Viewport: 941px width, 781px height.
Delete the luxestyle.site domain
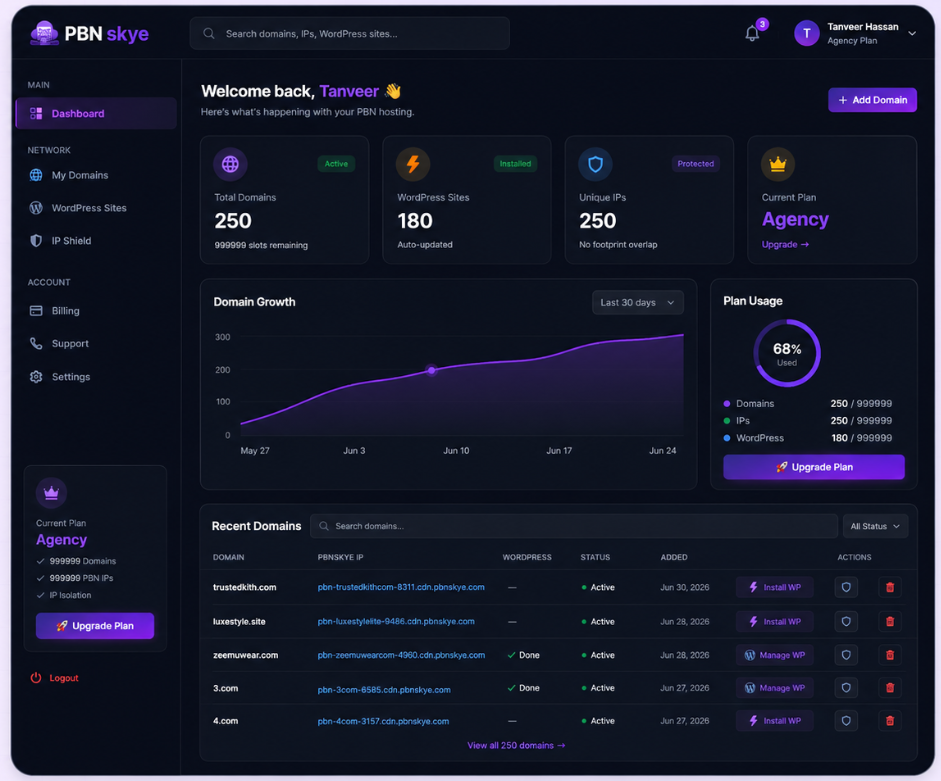coord(890,621)
